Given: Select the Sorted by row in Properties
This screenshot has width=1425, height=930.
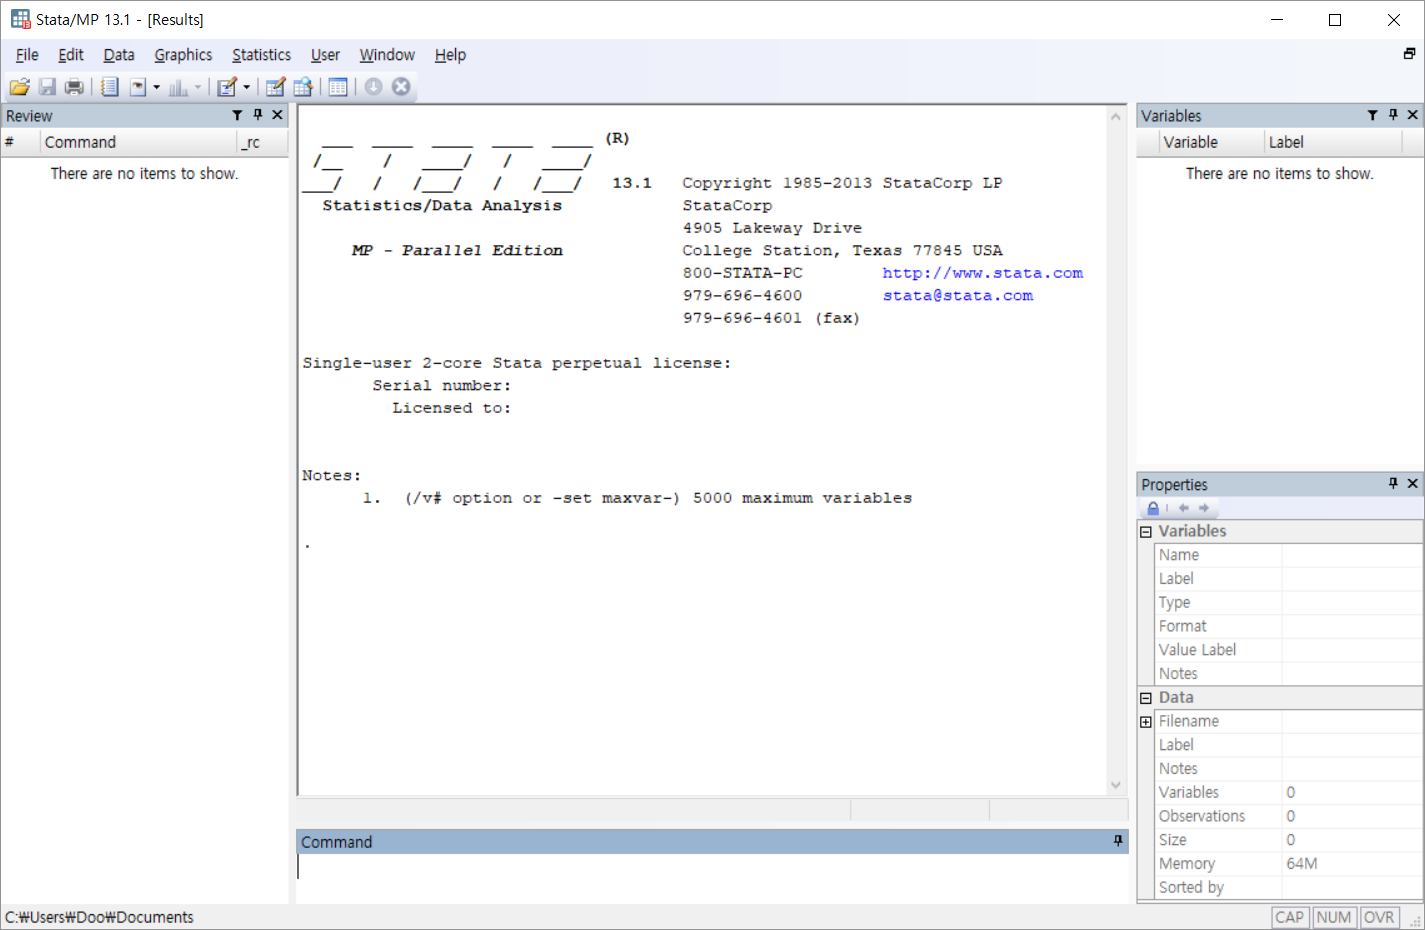Looking at the screenshot, I should (x=1288, y=888).
